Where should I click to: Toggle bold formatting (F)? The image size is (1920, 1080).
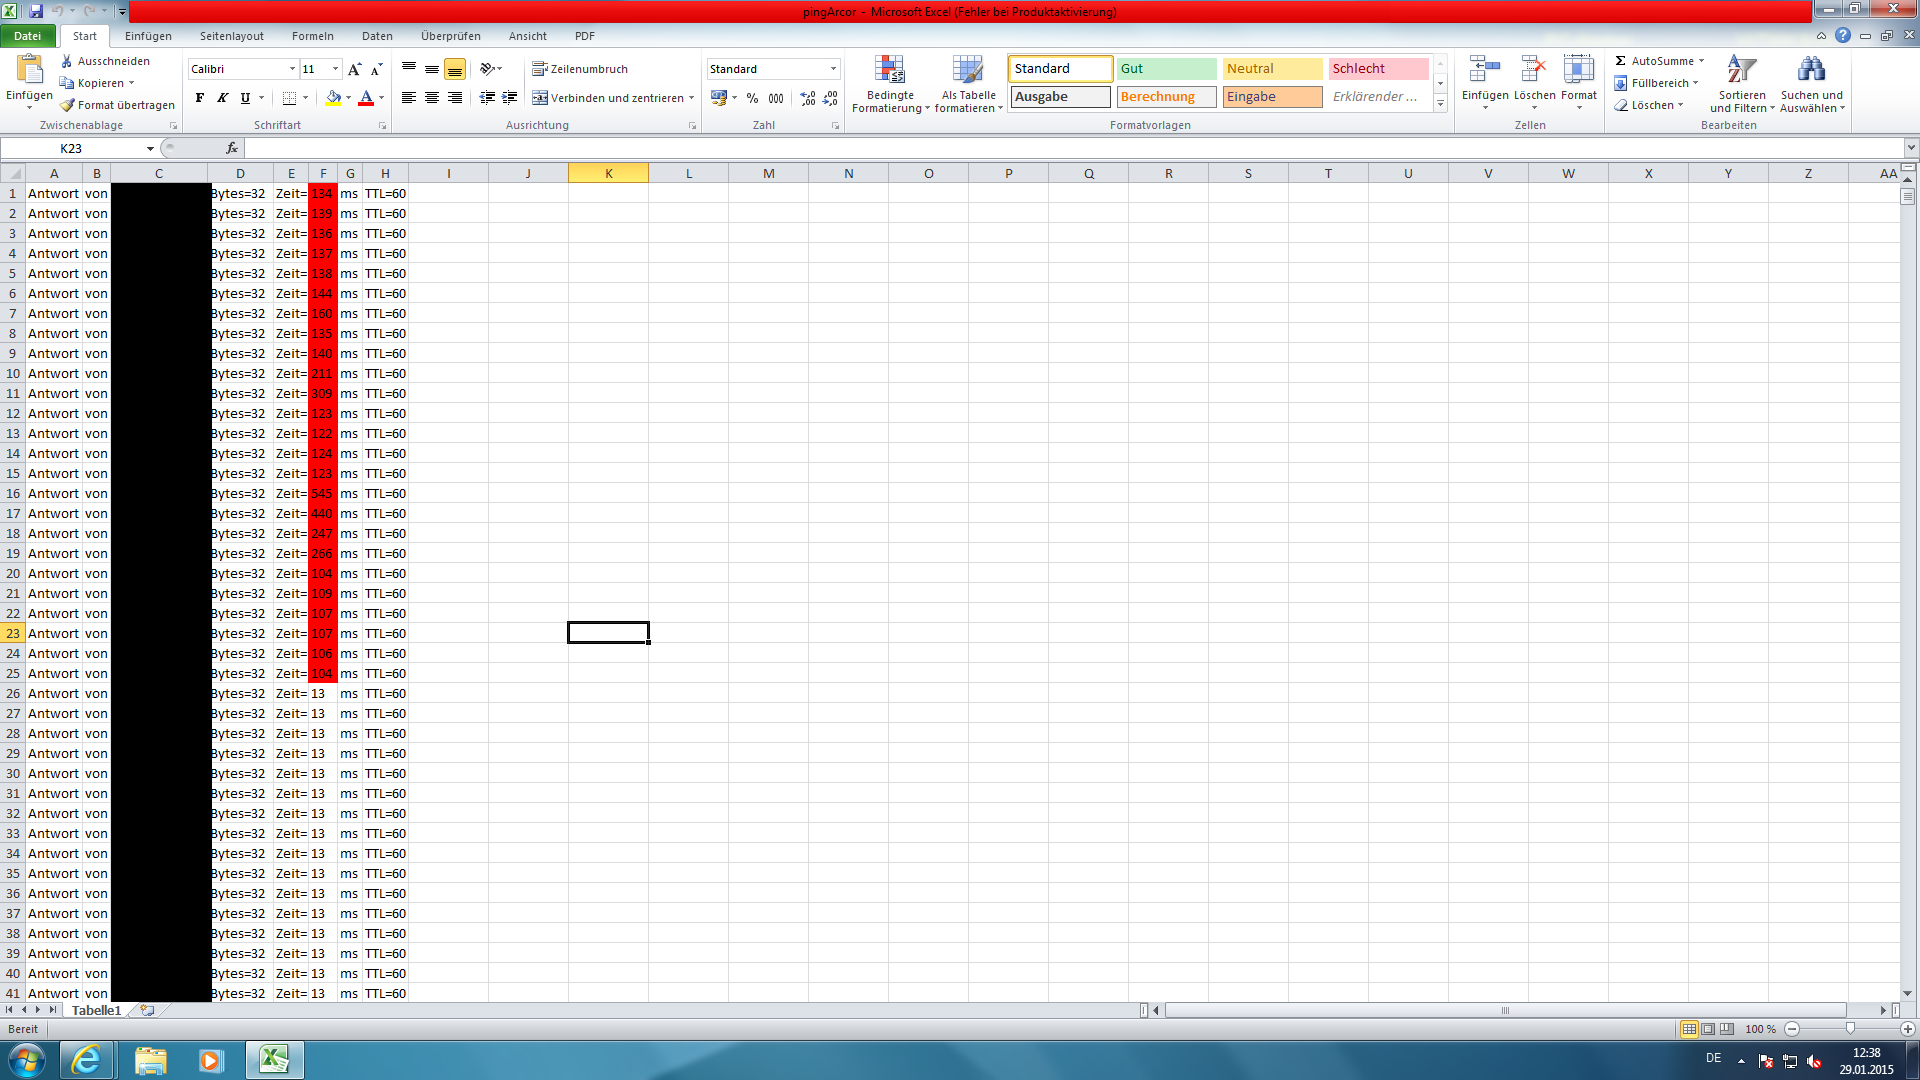pos(200,98)
